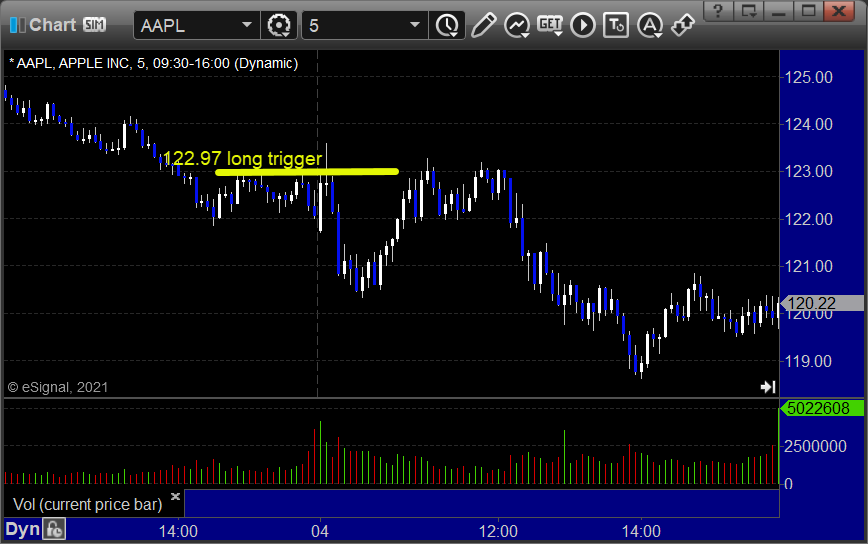Screen dimensions: 868x544
Task: Expand the interval 5 dropdown
Action: 415,25
